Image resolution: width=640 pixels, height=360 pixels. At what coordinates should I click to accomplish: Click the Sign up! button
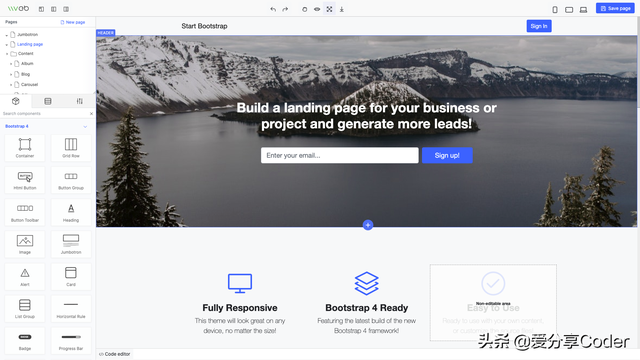(x=447, y=156)
